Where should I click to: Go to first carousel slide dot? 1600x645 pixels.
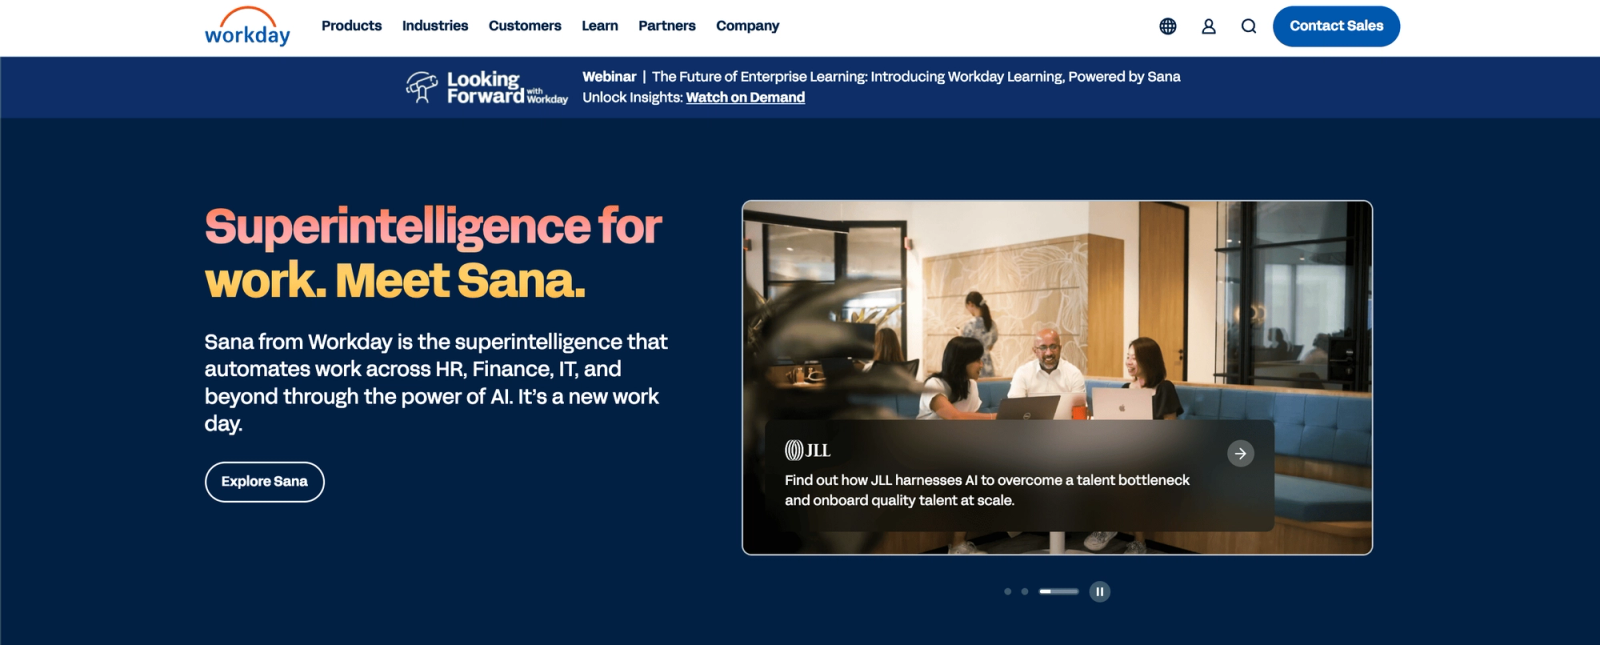1007,592
